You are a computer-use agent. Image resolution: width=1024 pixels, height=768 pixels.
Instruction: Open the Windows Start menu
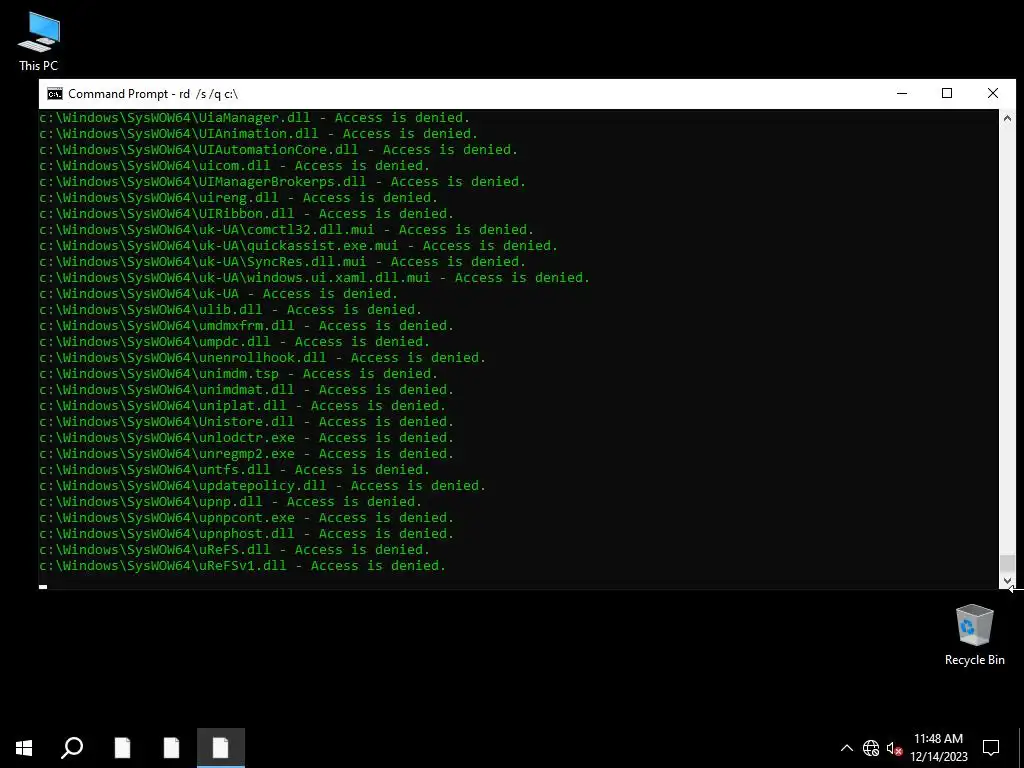pos(24,748)
